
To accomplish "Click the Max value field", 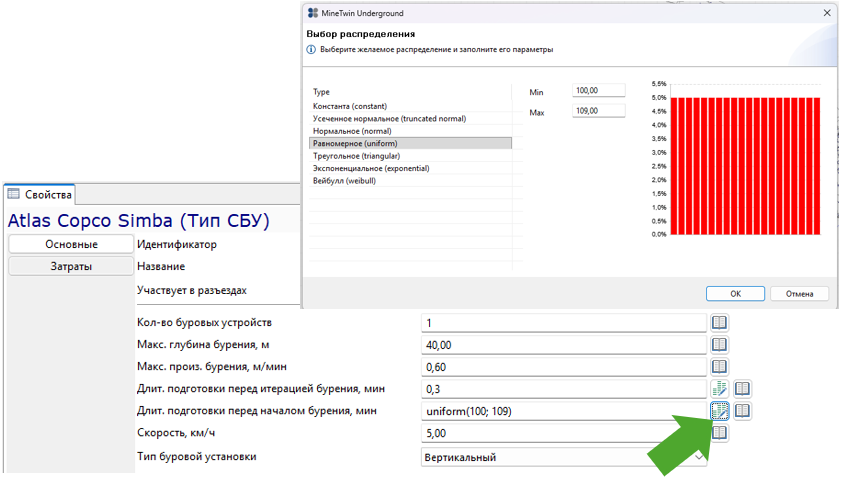I will pos(599,111).
